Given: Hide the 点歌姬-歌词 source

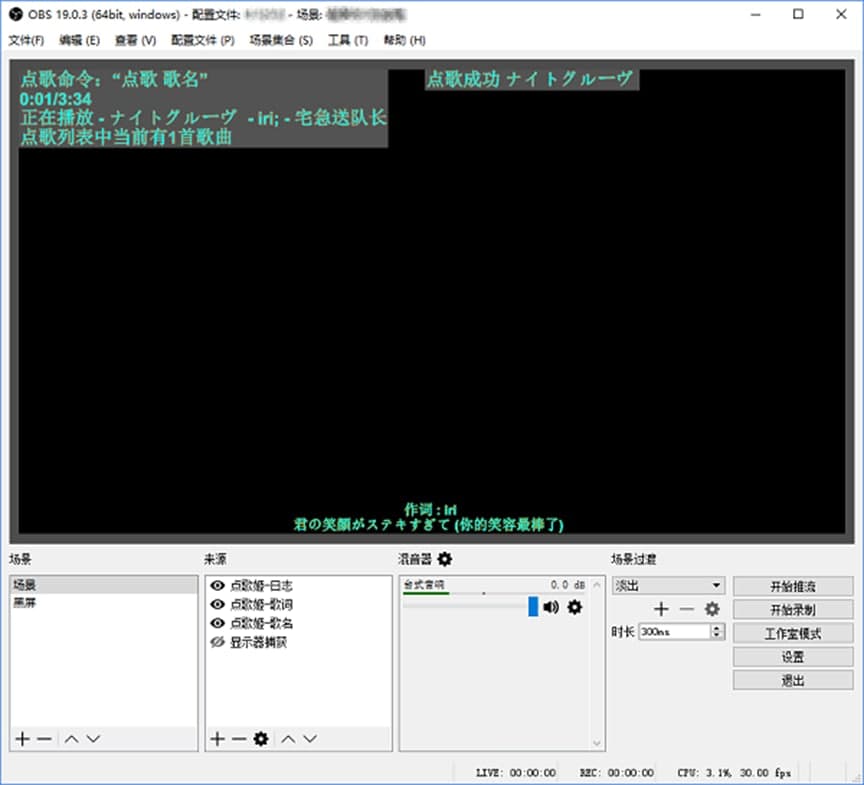Looking at the screenshot, I should (215, 604).
